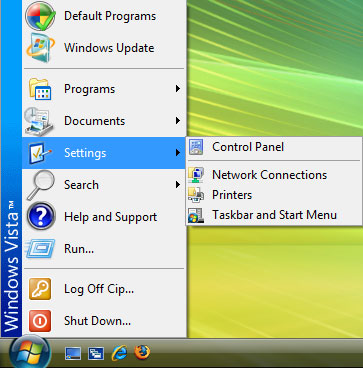363x368 pixels.
Task: Click Show Desktop in quick launch
Action: pyautogui.click(x=73, y=353)
